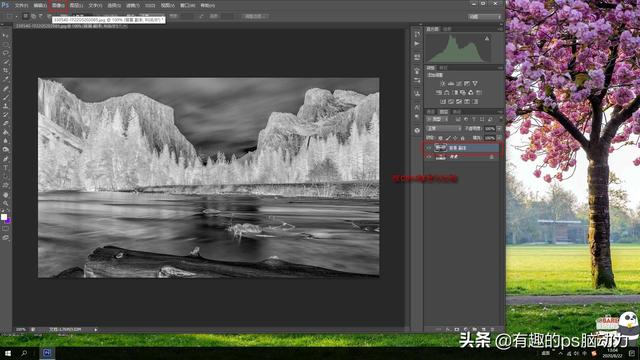Select the Pen tool
This screenshot has width=640, height=360.
[x=6, y=158]
